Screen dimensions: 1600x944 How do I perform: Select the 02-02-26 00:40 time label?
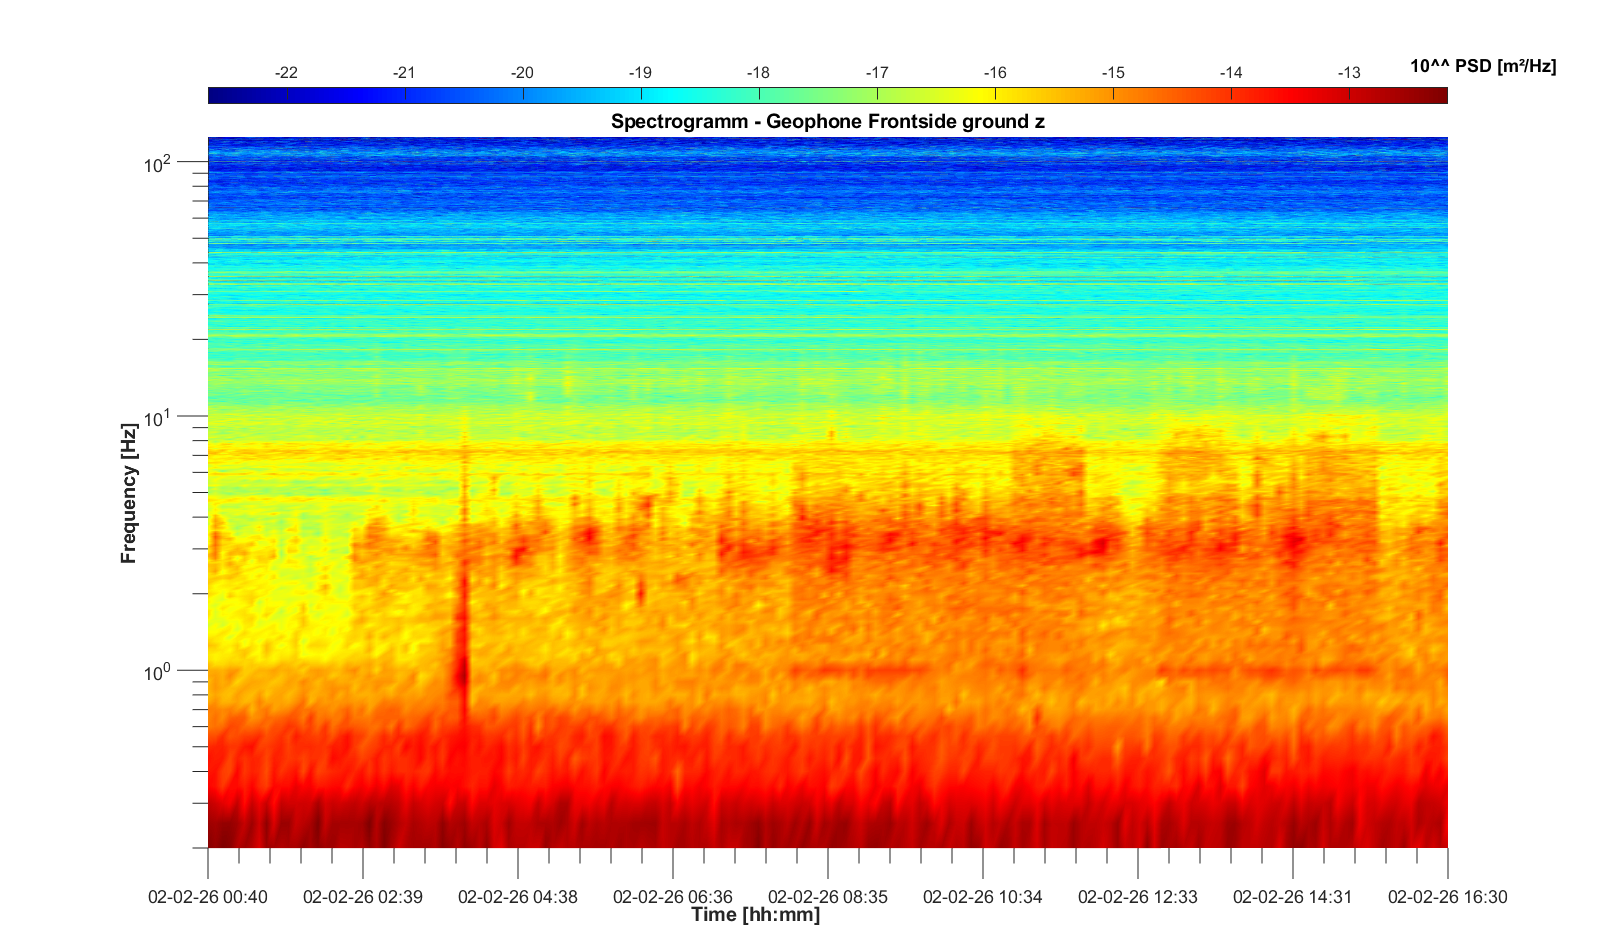pos(208,897)
